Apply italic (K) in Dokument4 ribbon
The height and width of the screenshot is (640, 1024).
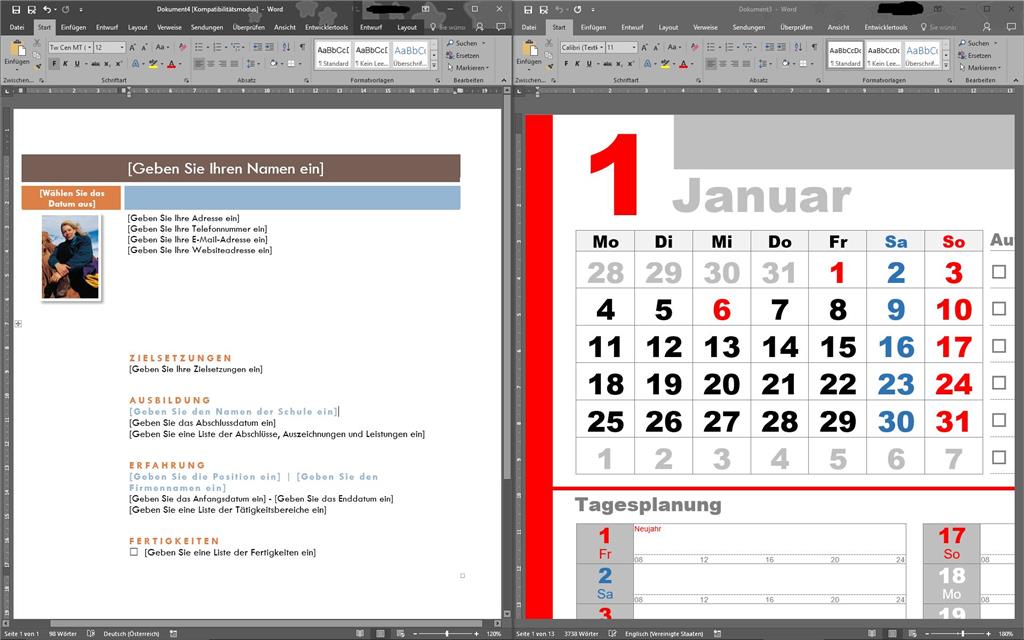[65, 64]
